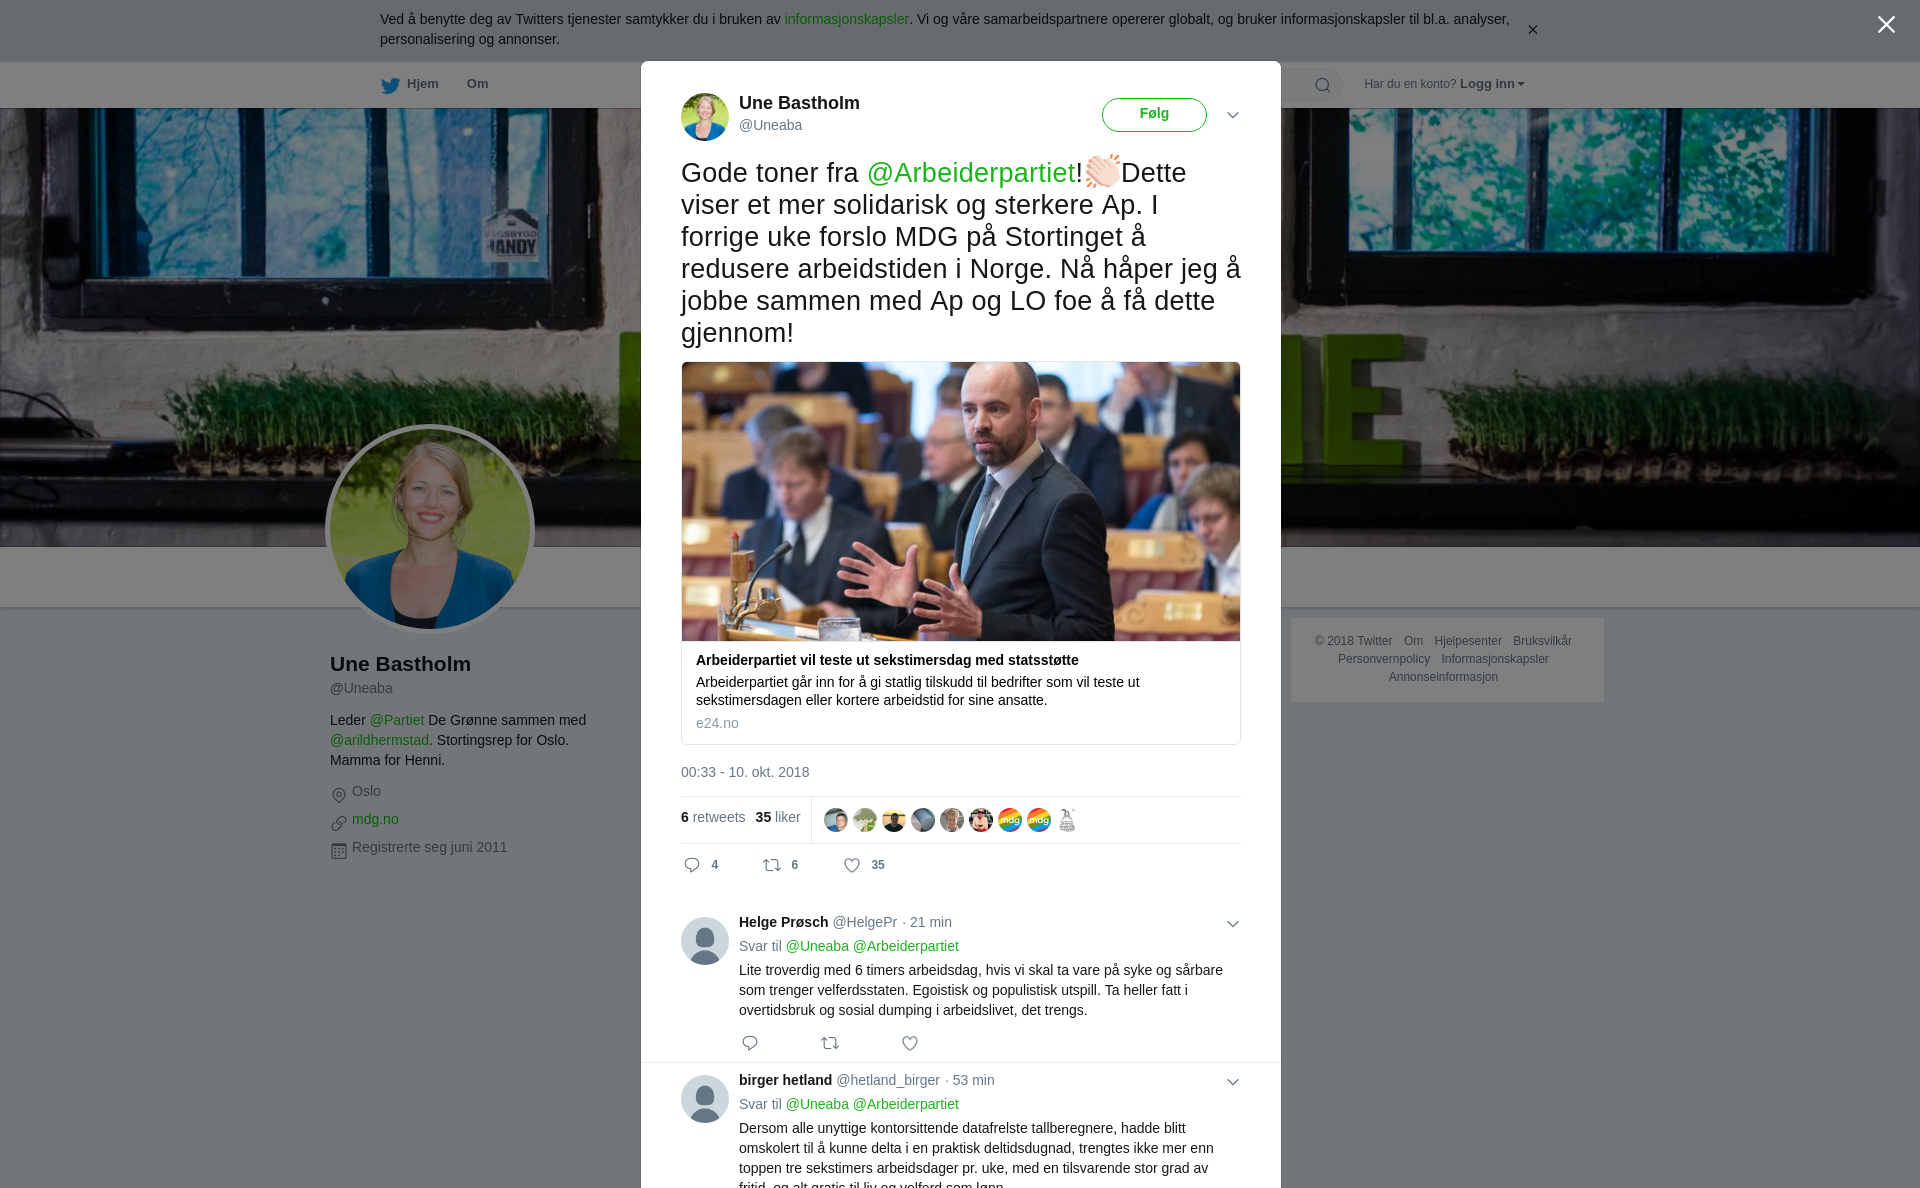Screen dimensions: 1920x1188
Task: Toggle Følg button for Une Bastholm
Action: [x=1154, y=114]
